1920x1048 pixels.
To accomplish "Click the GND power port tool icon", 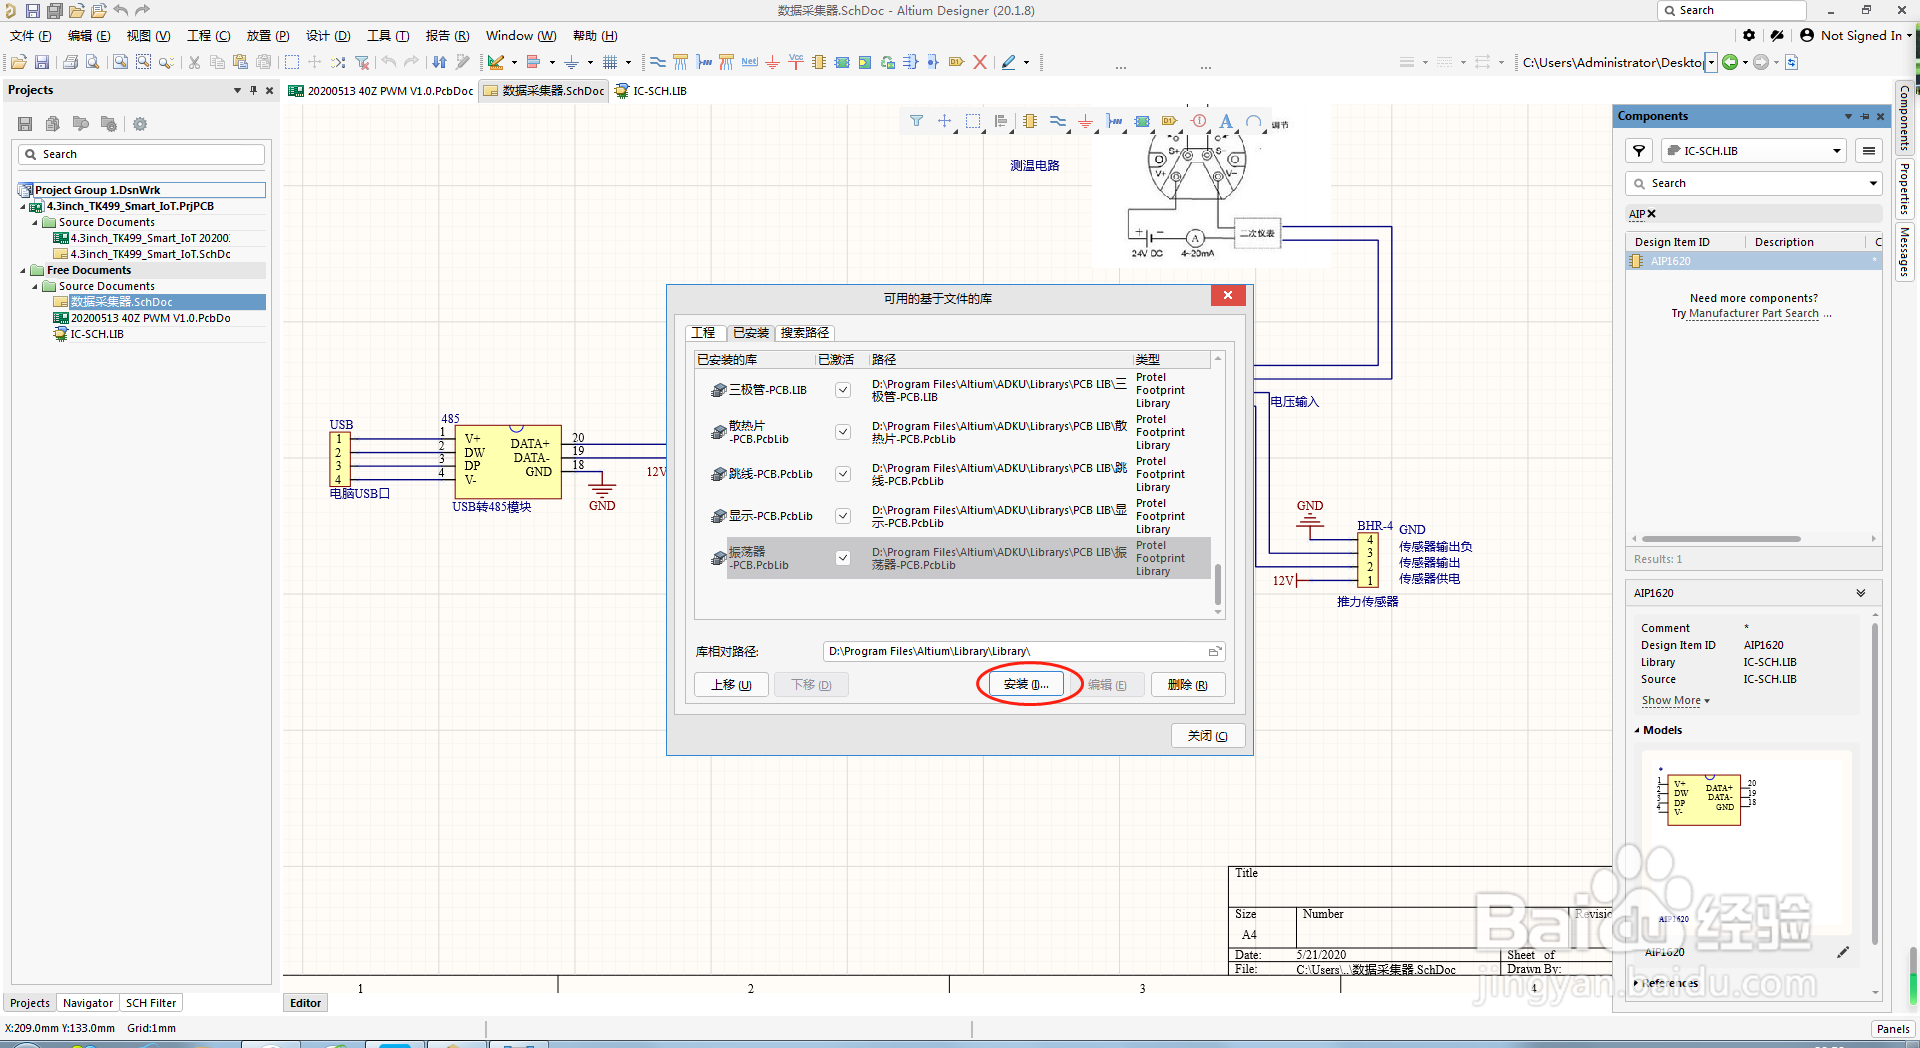I will 773,62.
